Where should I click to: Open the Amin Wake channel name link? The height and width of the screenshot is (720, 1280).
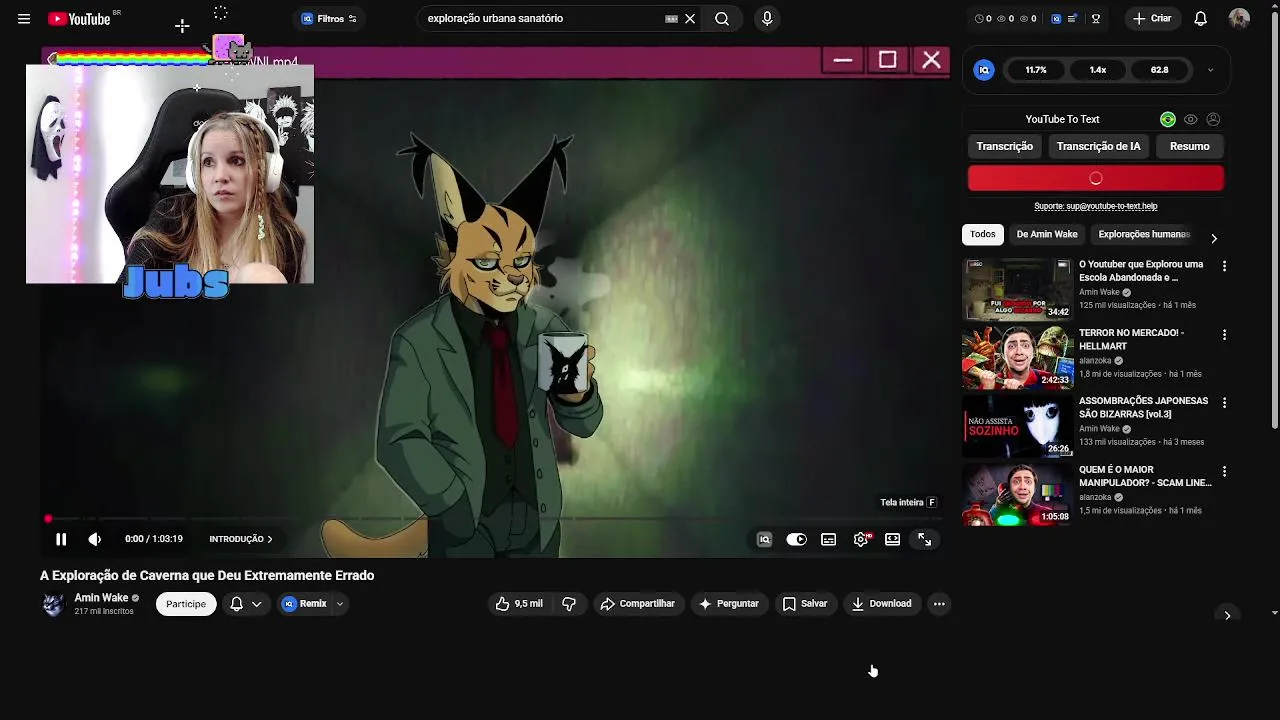101,598
